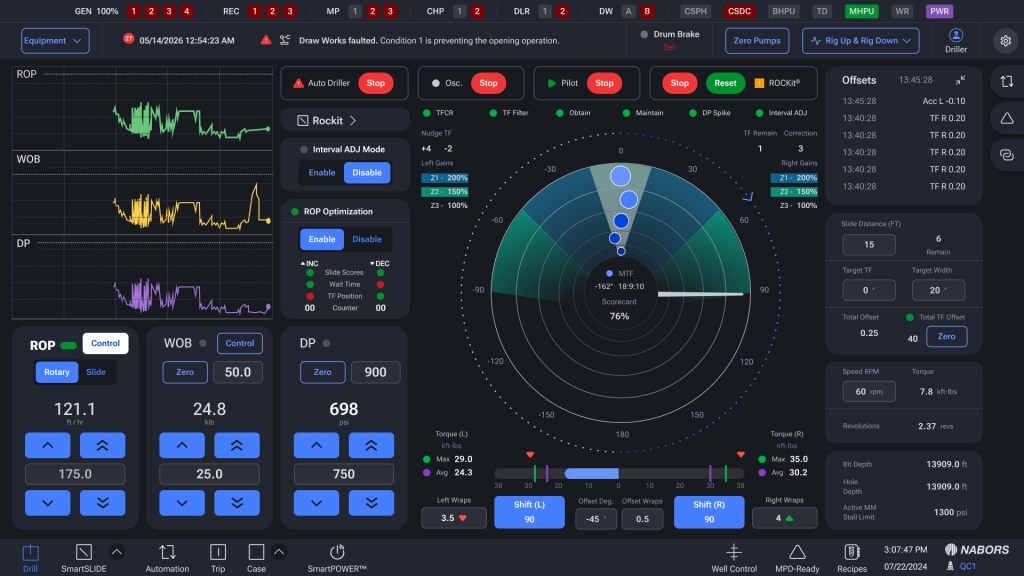Open Recipes screen
The image size is (1024, 576).
click(852, 558)
